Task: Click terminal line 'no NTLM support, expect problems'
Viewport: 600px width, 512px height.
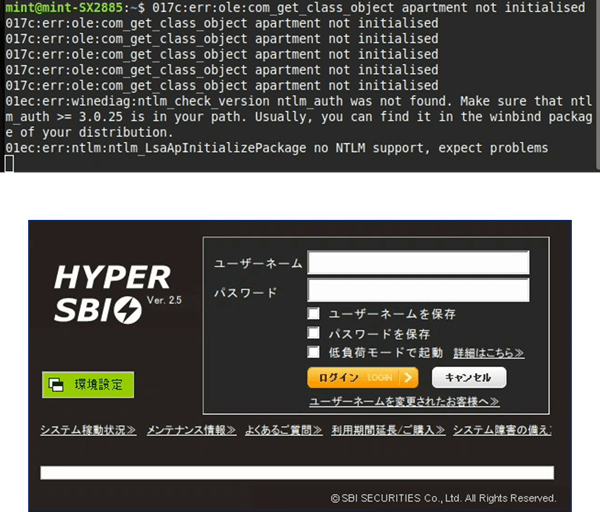Action: click(431, 148)
